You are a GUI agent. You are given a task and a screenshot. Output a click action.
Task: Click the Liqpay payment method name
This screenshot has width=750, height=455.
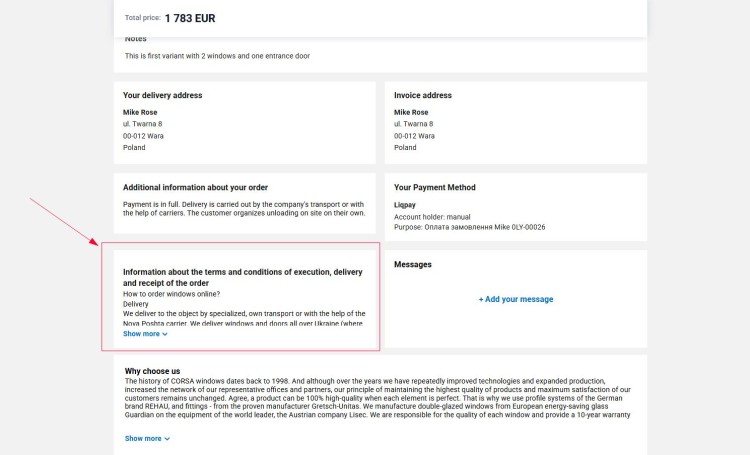pos(407,204)
